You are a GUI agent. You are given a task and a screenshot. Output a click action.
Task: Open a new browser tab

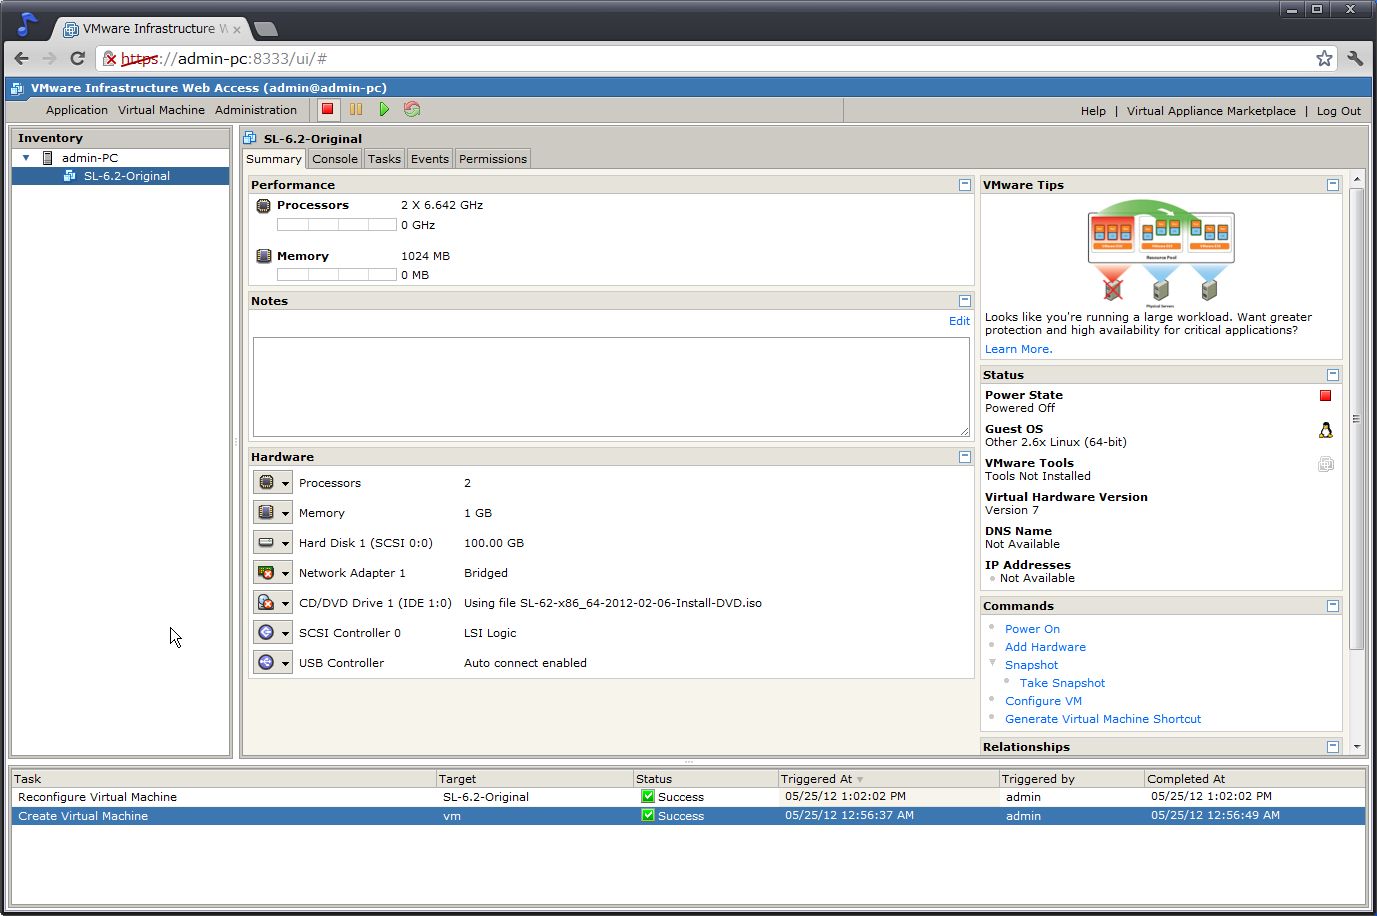coord(266,29)
